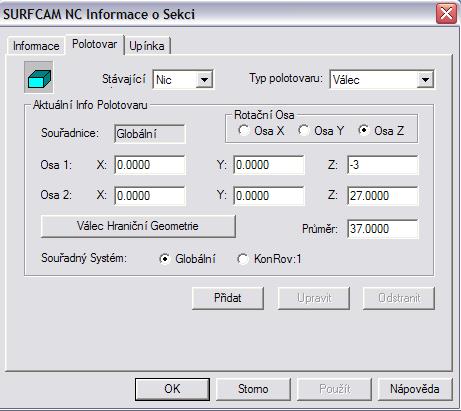Select the Polotovar tab
Viewport: 461px width, 411px height.
coord(94,44)
